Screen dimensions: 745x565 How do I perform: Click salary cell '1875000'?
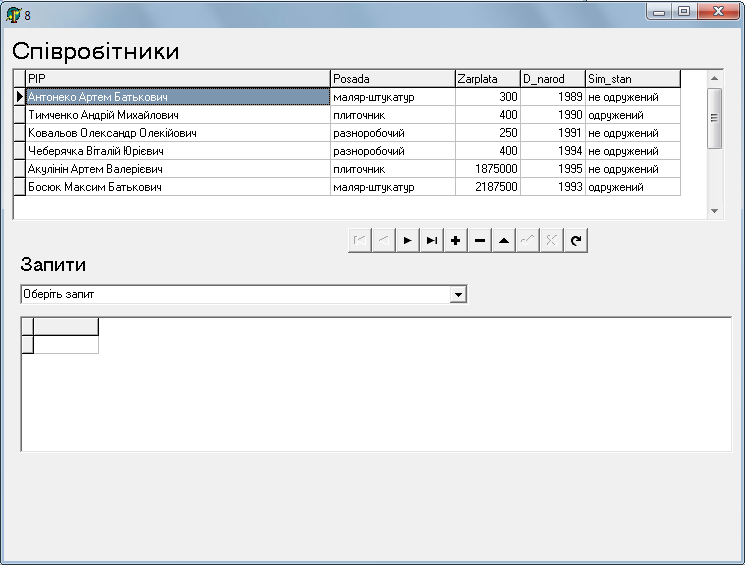[x=488, y=169]
